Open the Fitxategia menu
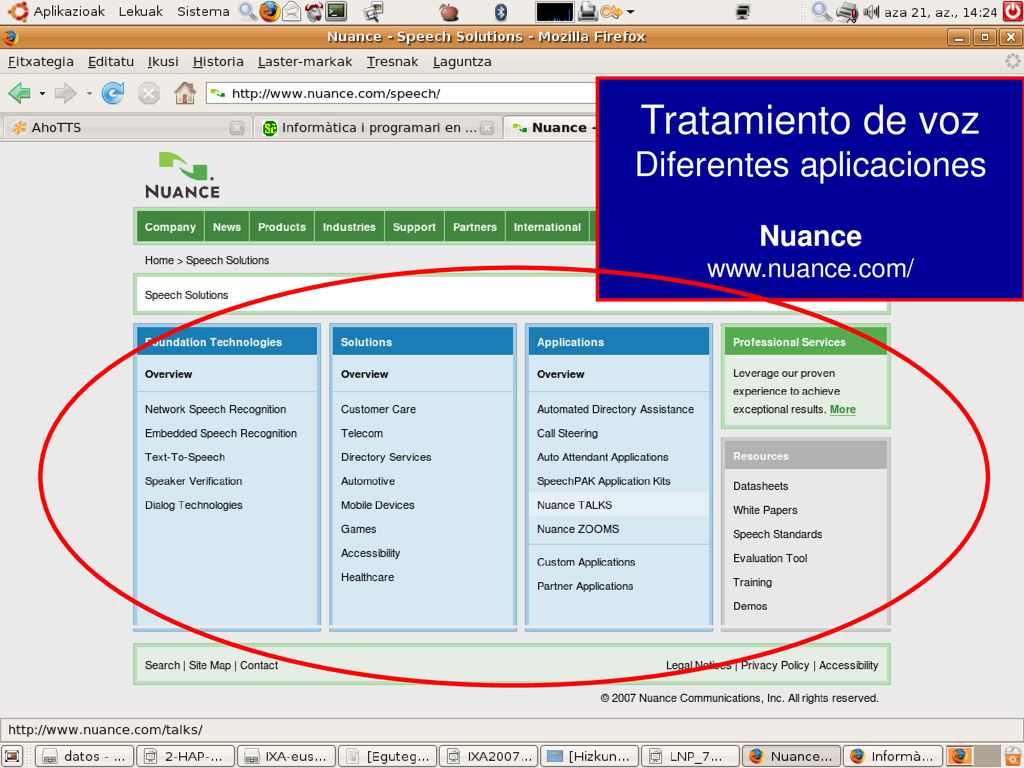The width and height of the screenshot is (1024, 768). tap(40, 61)
